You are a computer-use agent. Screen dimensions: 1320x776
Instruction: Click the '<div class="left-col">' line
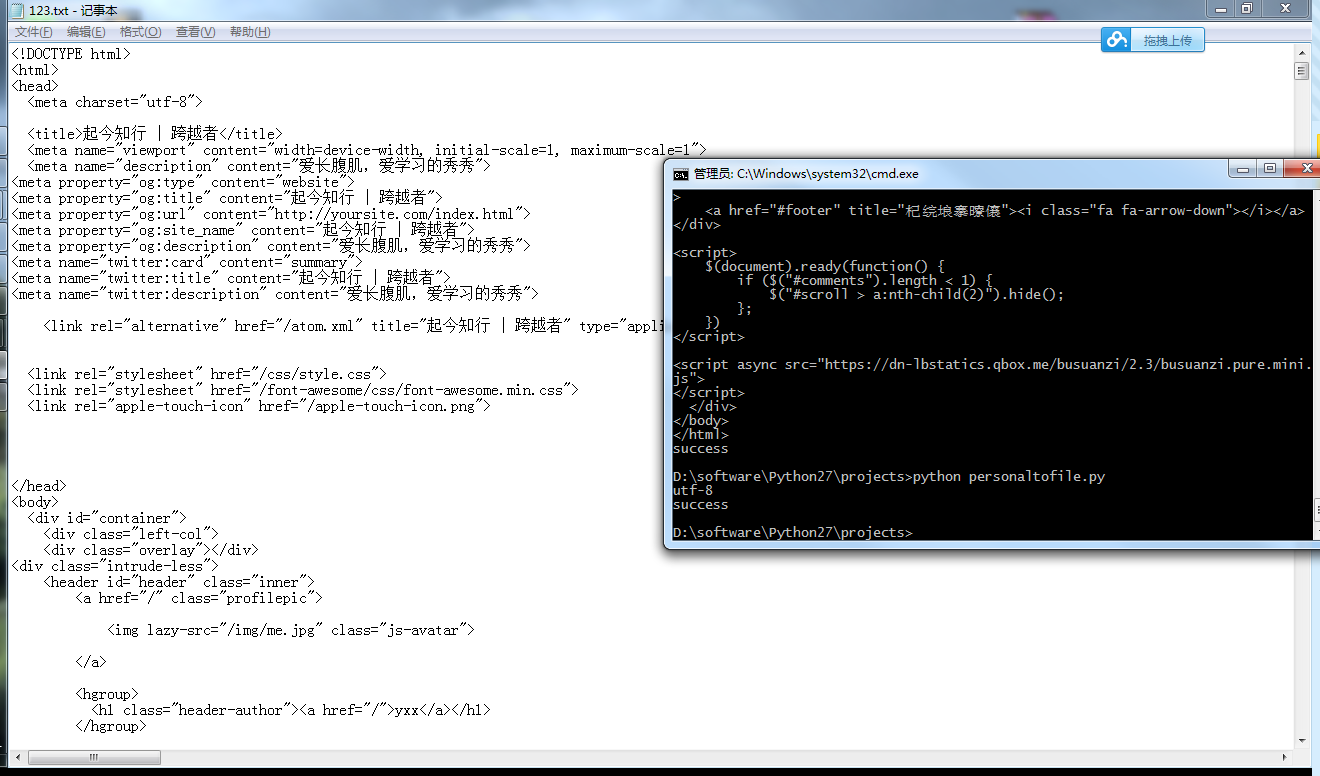coord(131,534)
